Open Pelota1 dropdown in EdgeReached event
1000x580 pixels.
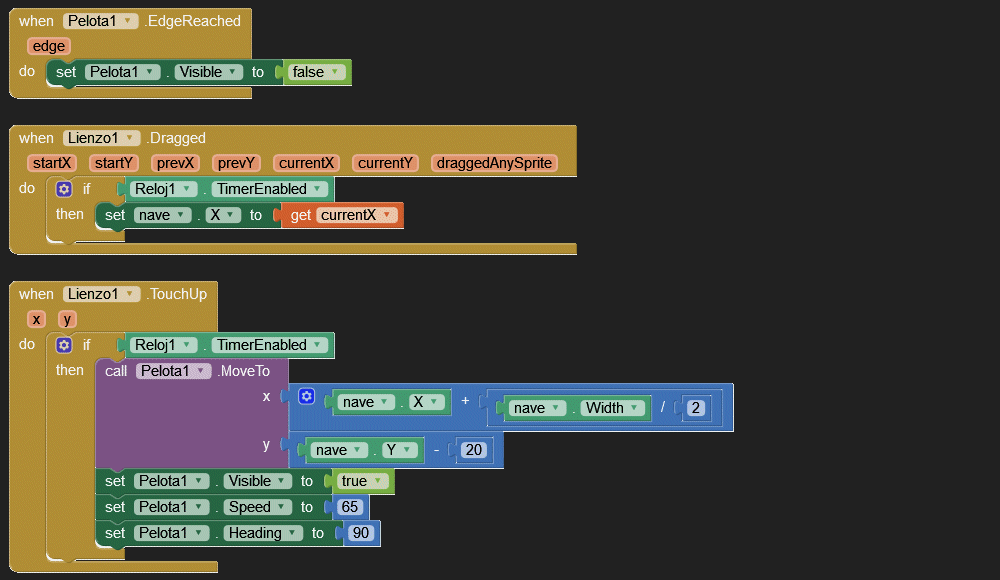point(131,21)
